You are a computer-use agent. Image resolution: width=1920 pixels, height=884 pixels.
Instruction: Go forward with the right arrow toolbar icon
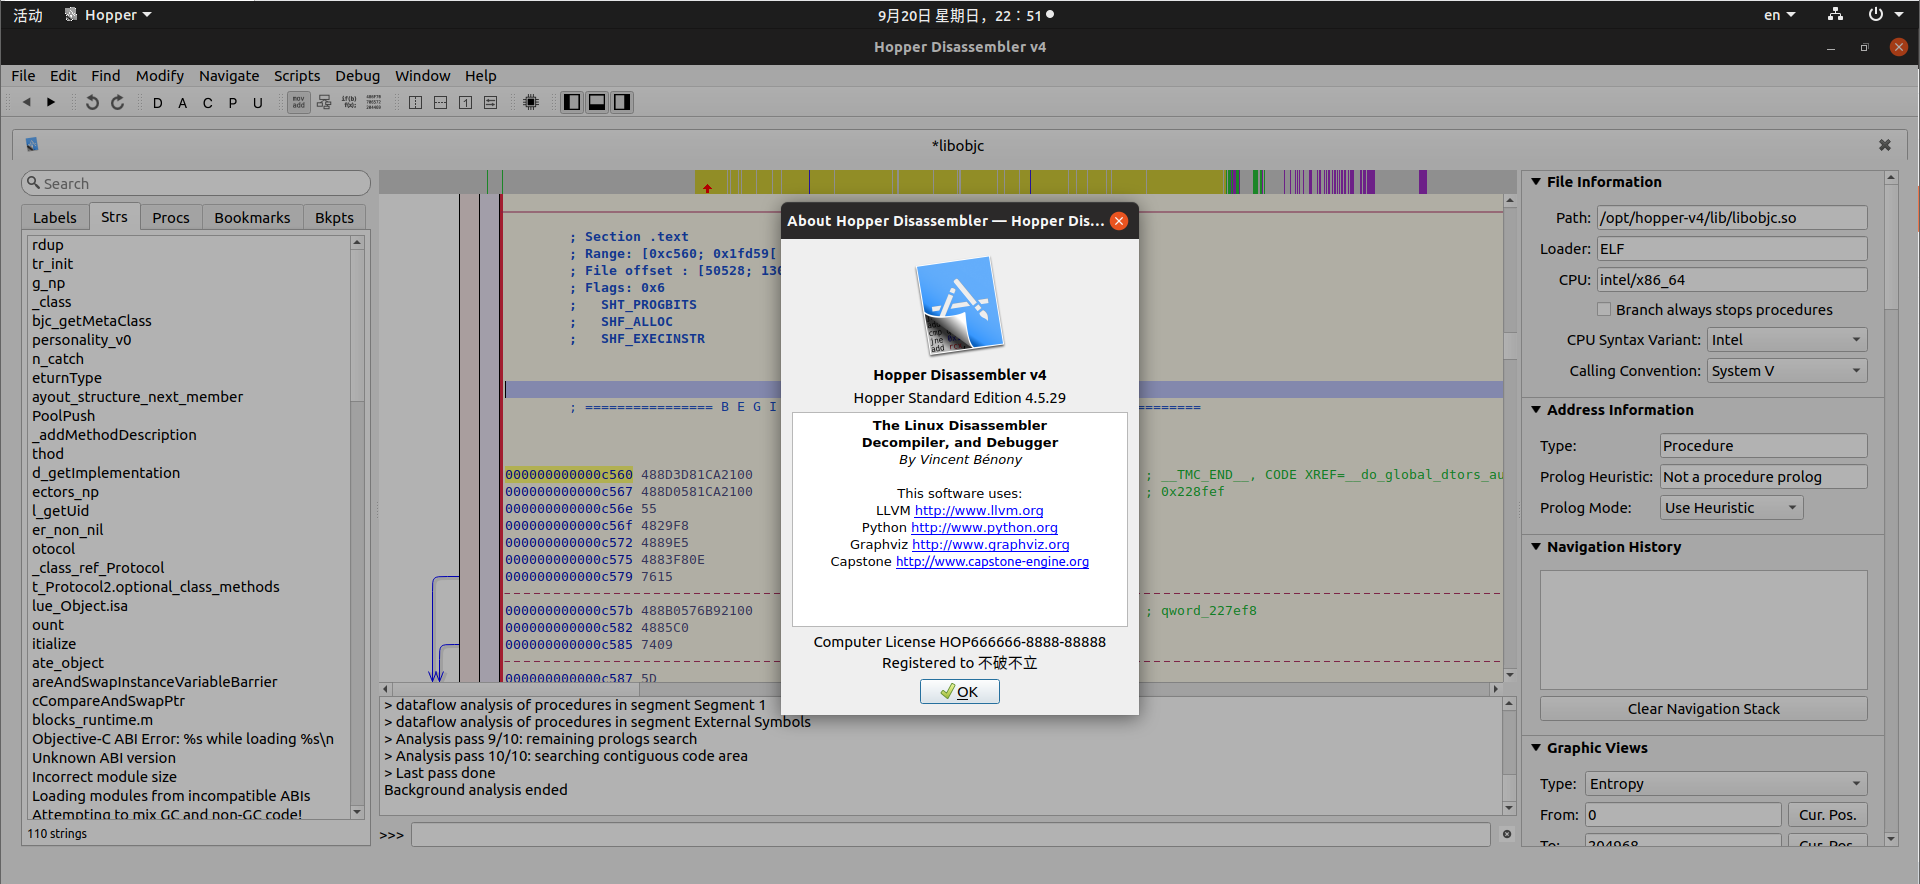click(51, 102)
